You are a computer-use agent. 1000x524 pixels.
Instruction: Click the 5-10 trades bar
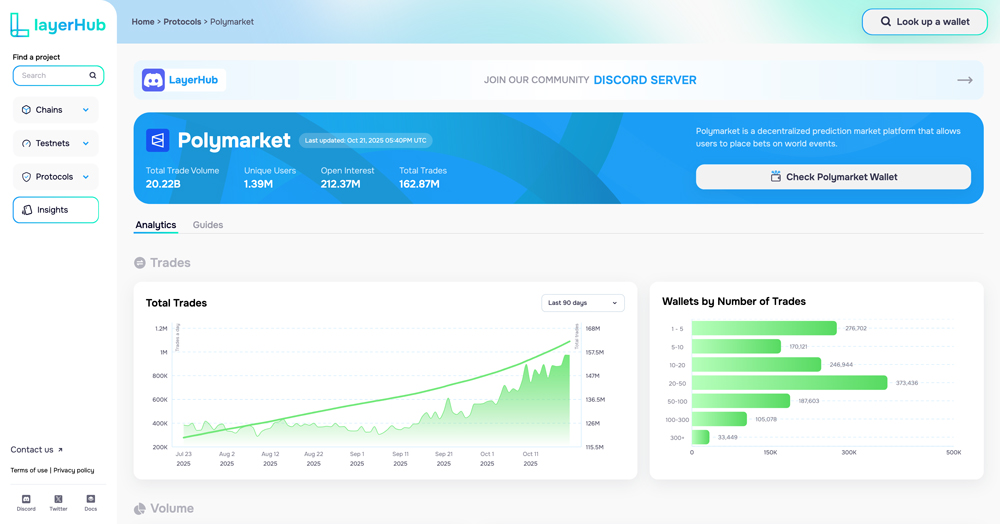click(737, 346)
